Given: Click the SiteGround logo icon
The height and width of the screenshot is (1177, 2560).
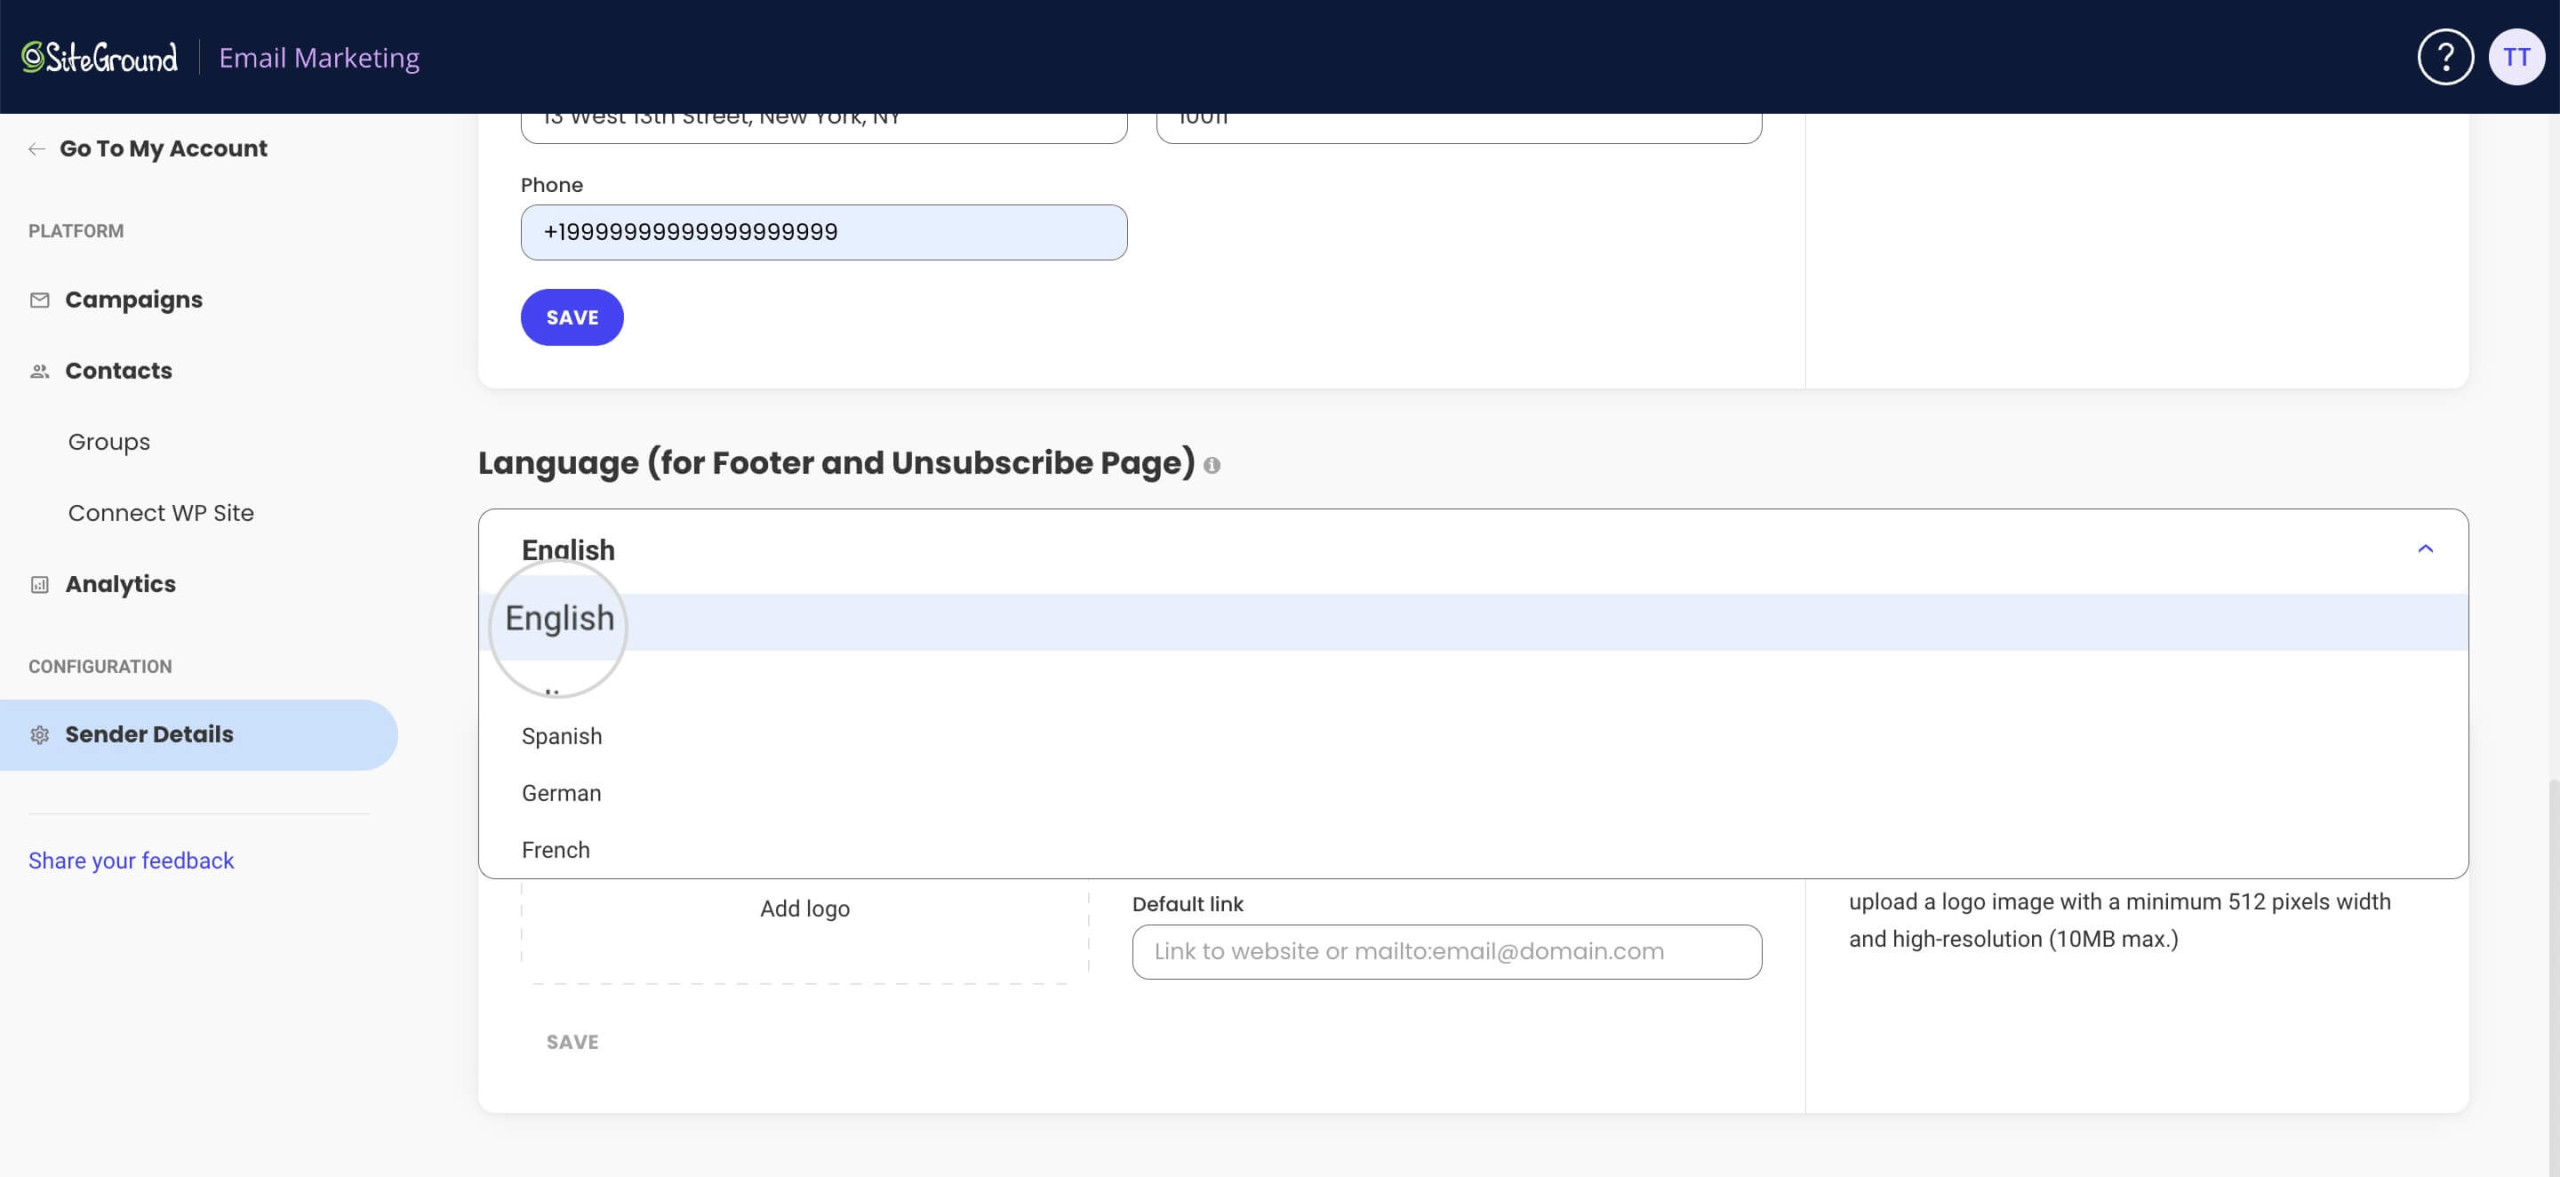Looking at the screenshot, I should pos(29,56).
